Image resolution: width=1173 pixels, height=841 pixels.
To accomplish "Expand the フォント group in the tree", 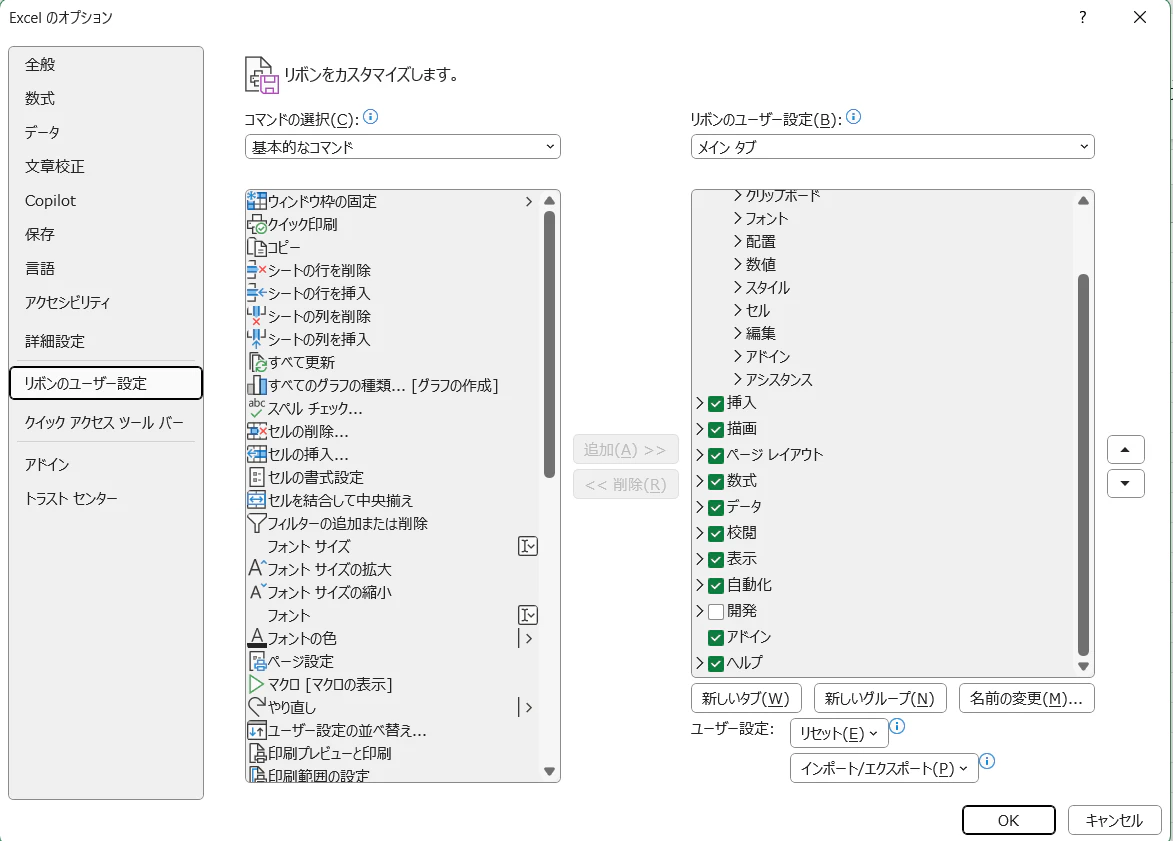I will [738, 218].
